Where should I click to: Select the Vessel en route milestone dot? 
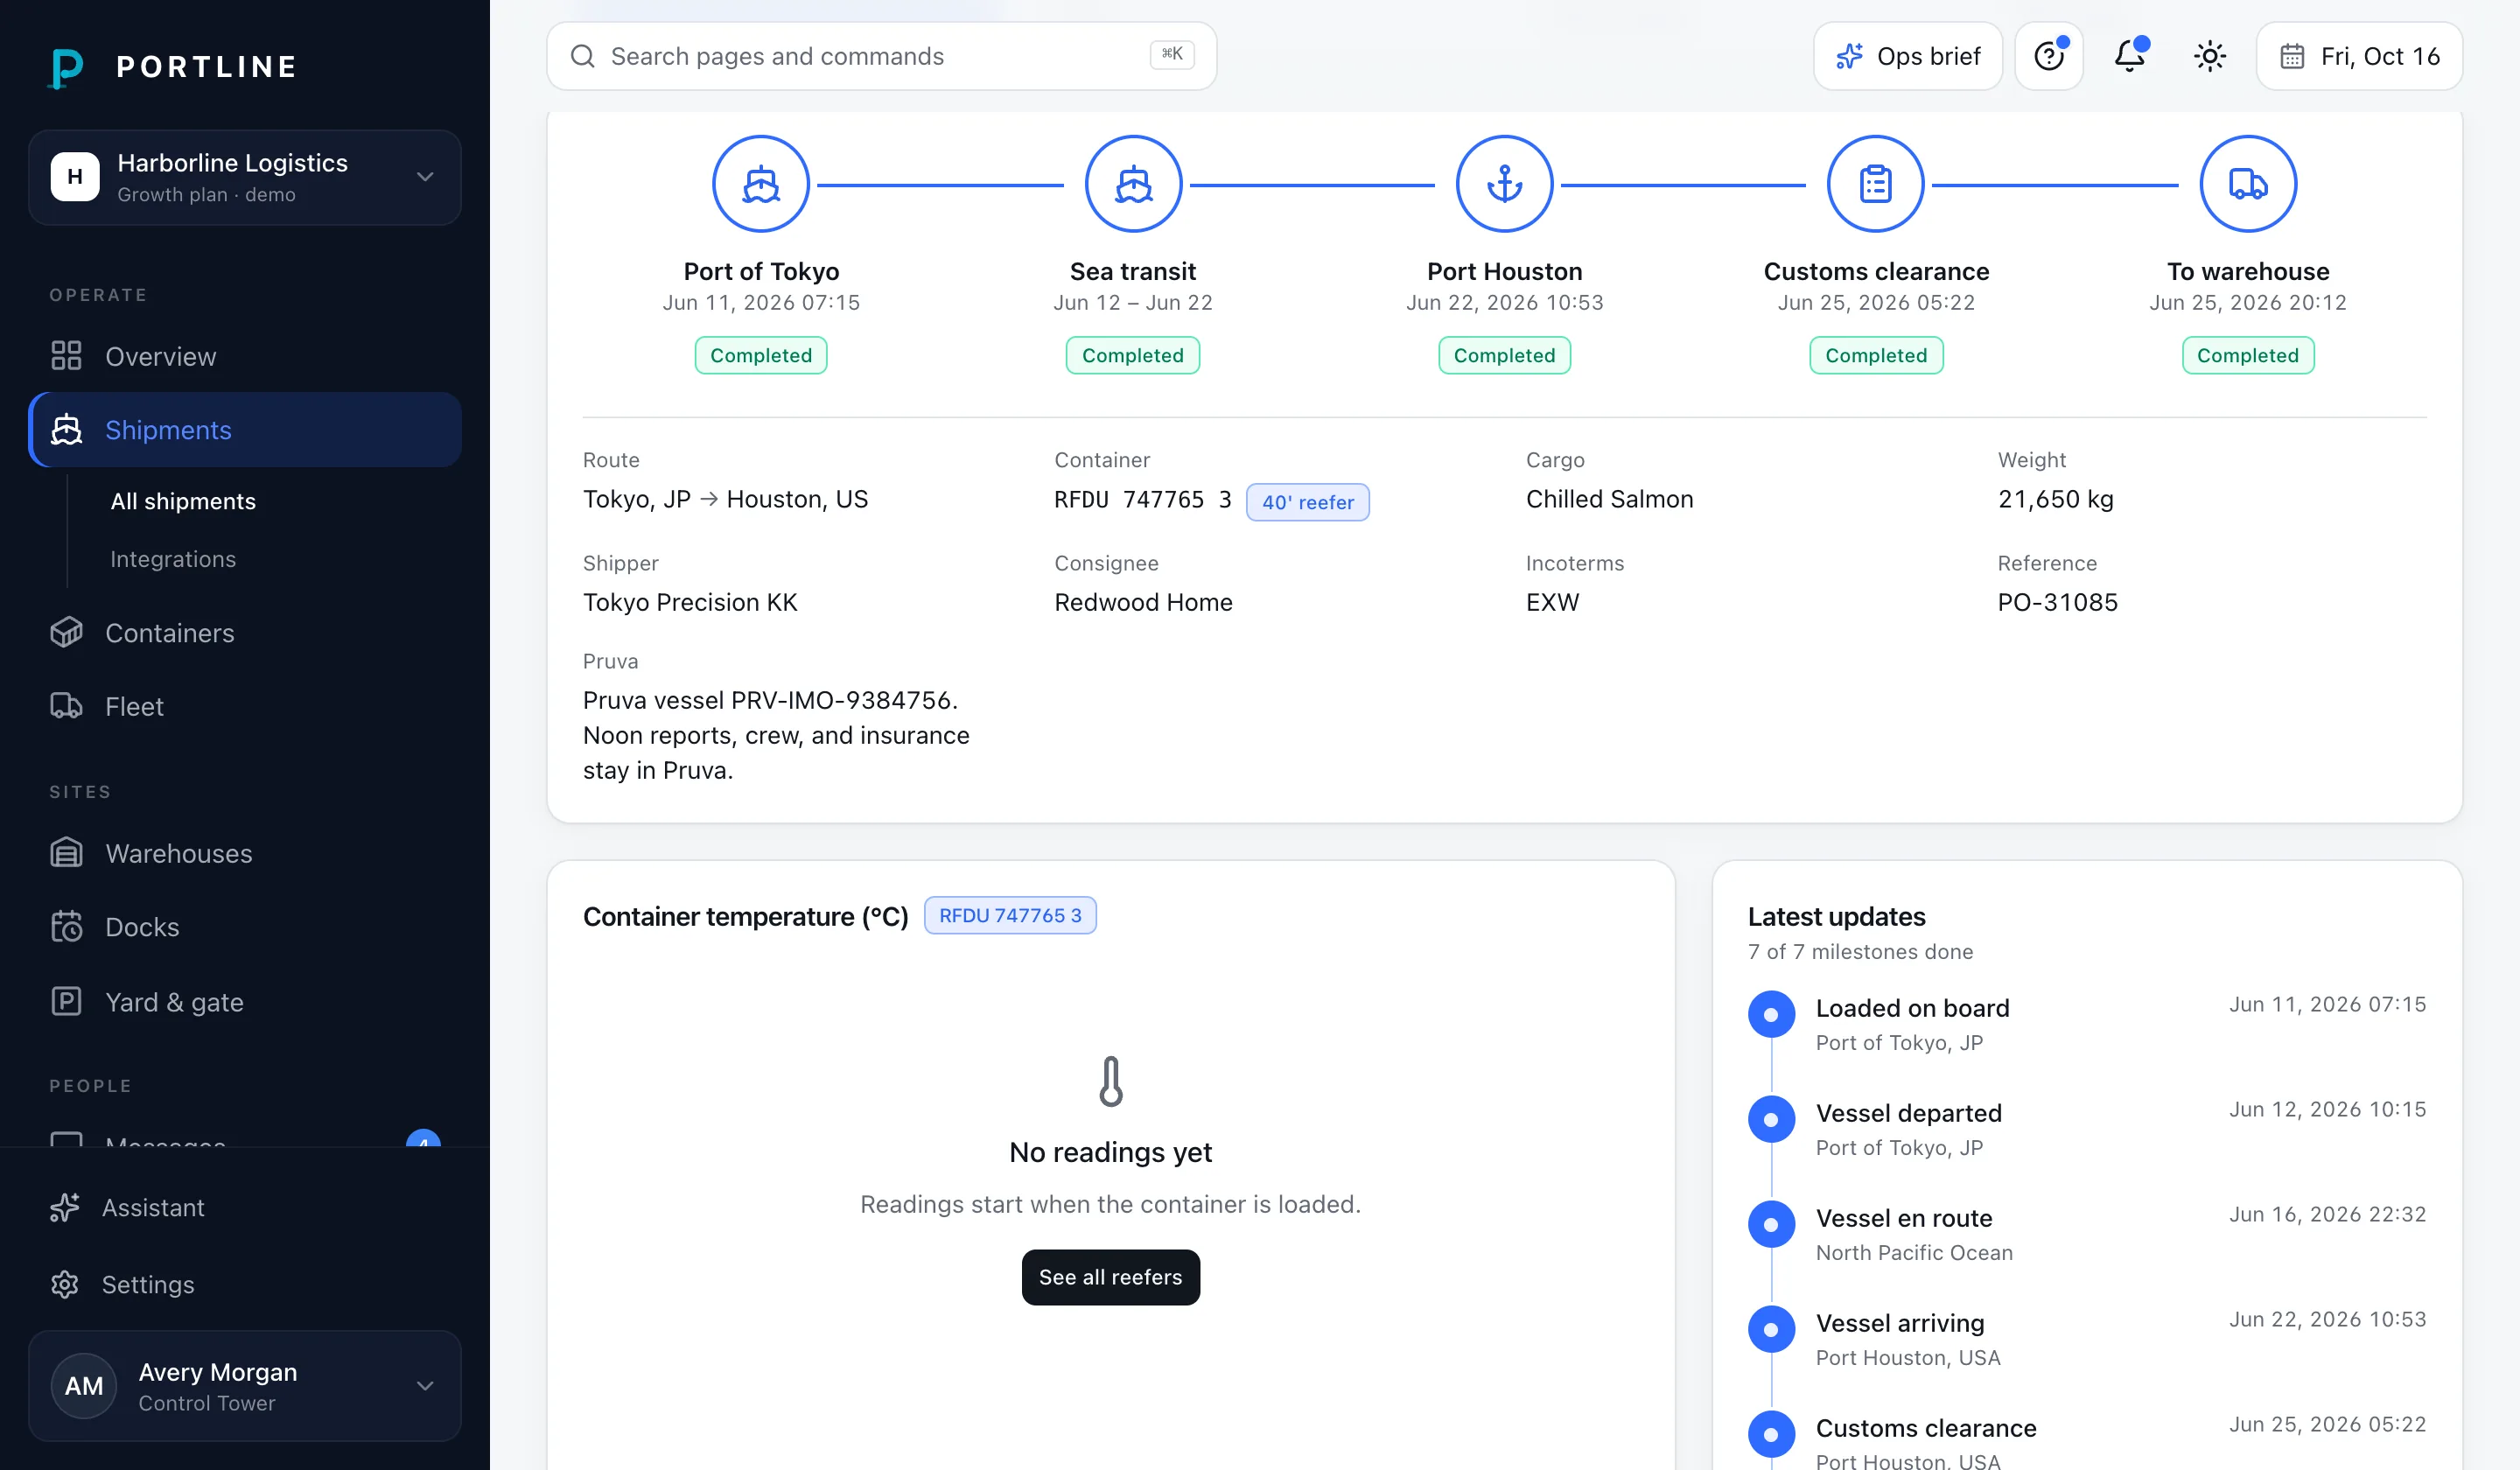pos(1771,1225)
